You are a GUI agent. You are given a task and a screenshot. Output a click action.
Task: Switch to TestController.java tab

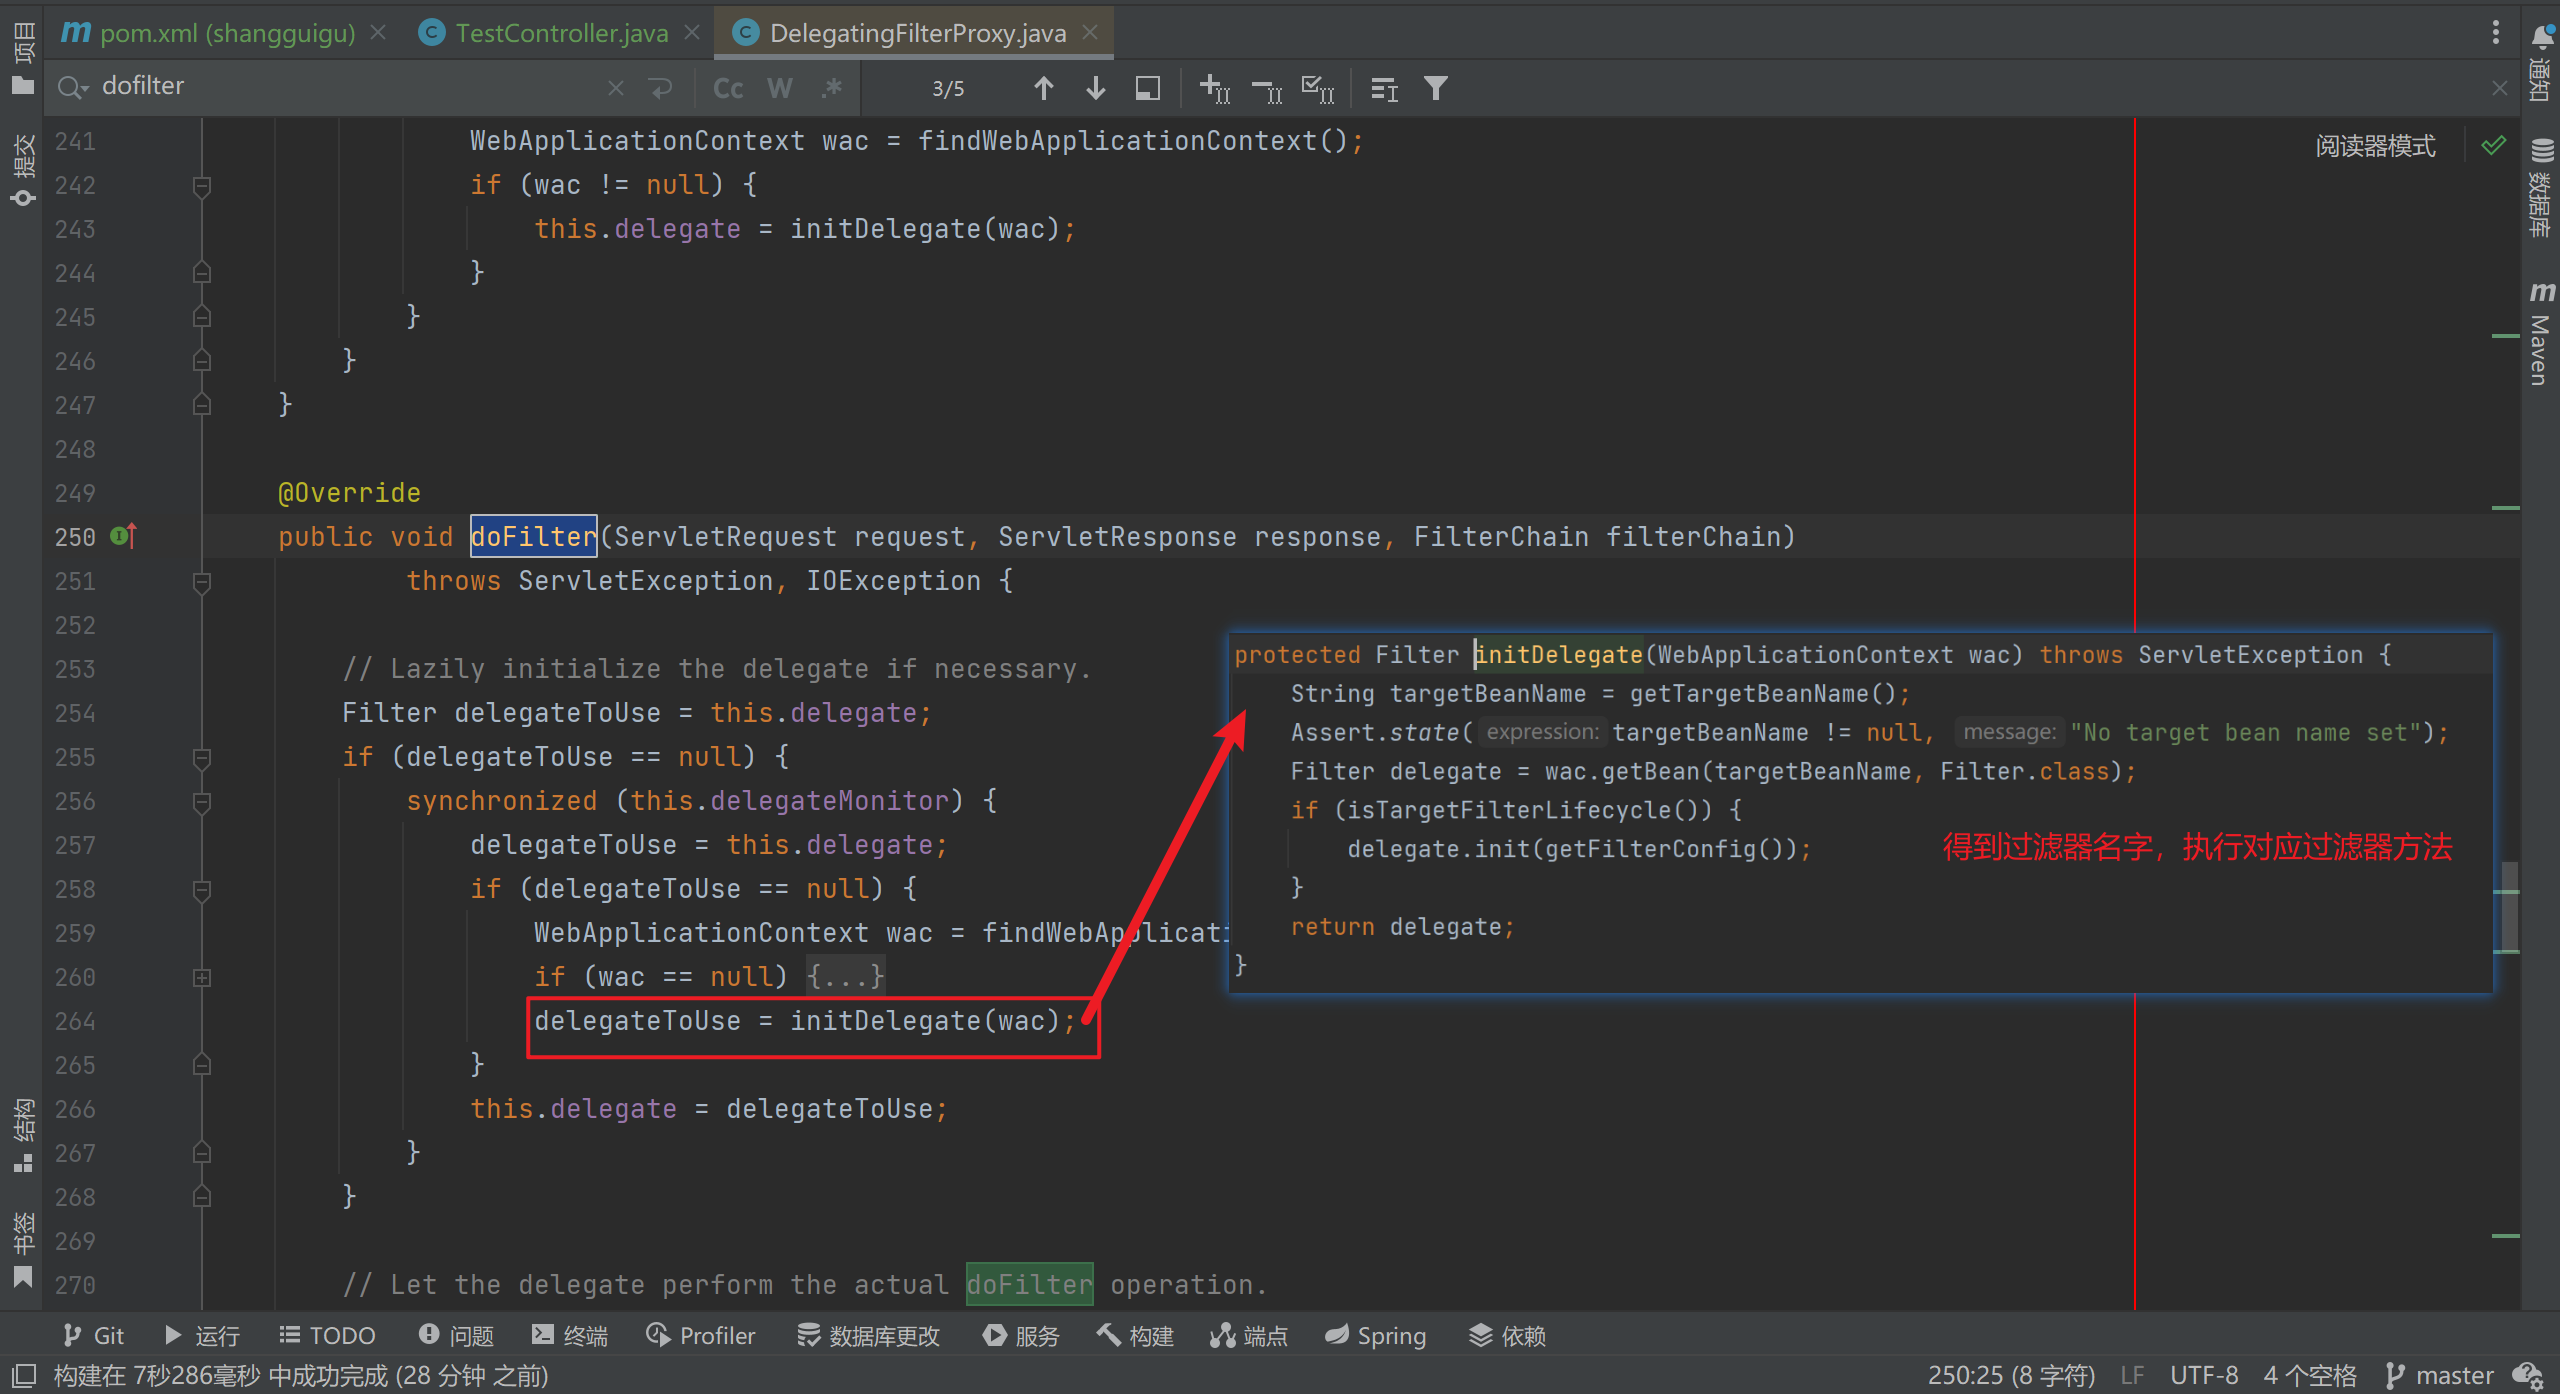click(560, 33)
